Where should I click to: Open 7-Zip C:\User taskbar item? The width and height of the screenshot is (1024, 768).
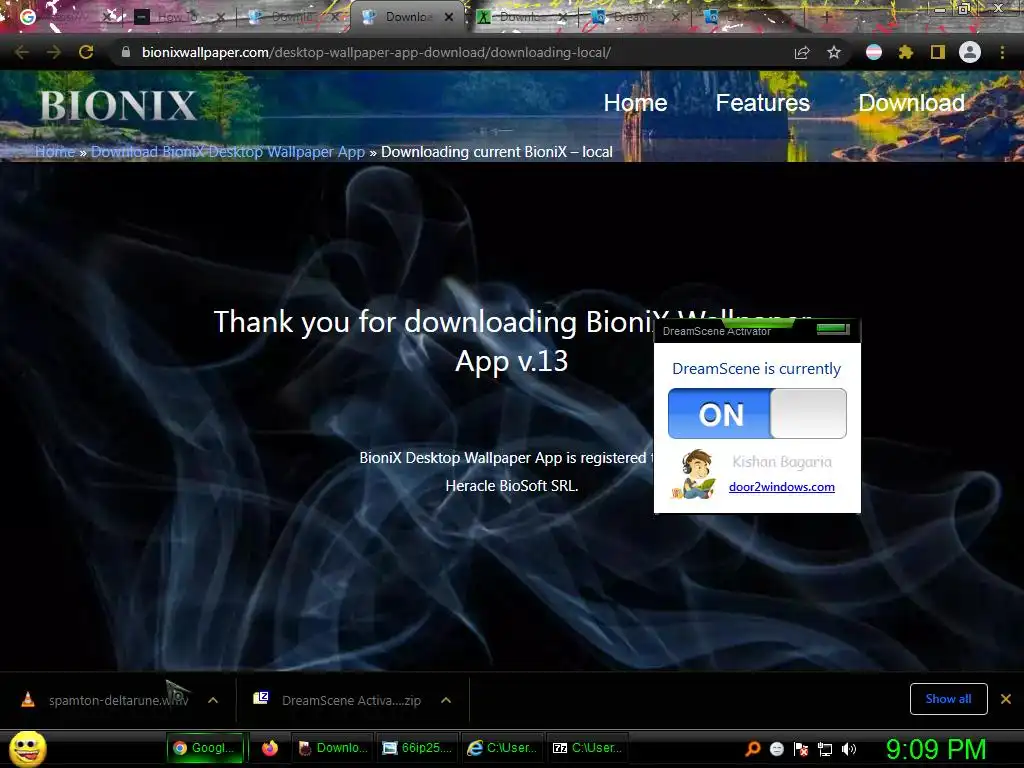click(587, 748)
